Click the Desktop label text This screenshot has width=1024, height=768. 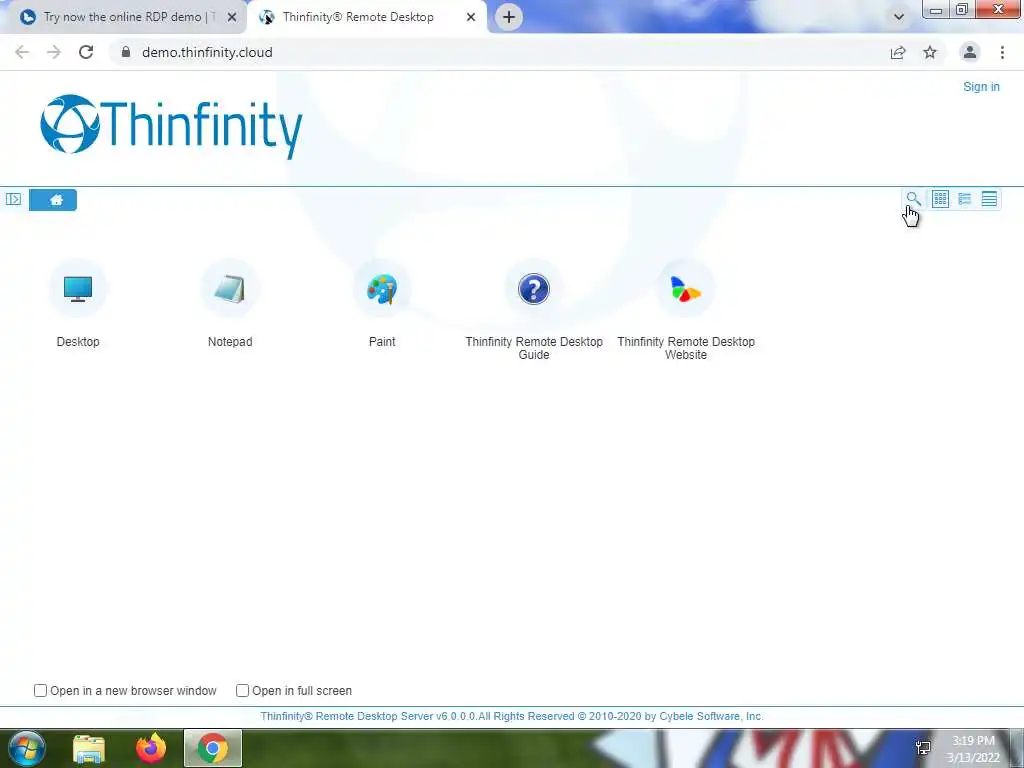(x=78, y=342)
